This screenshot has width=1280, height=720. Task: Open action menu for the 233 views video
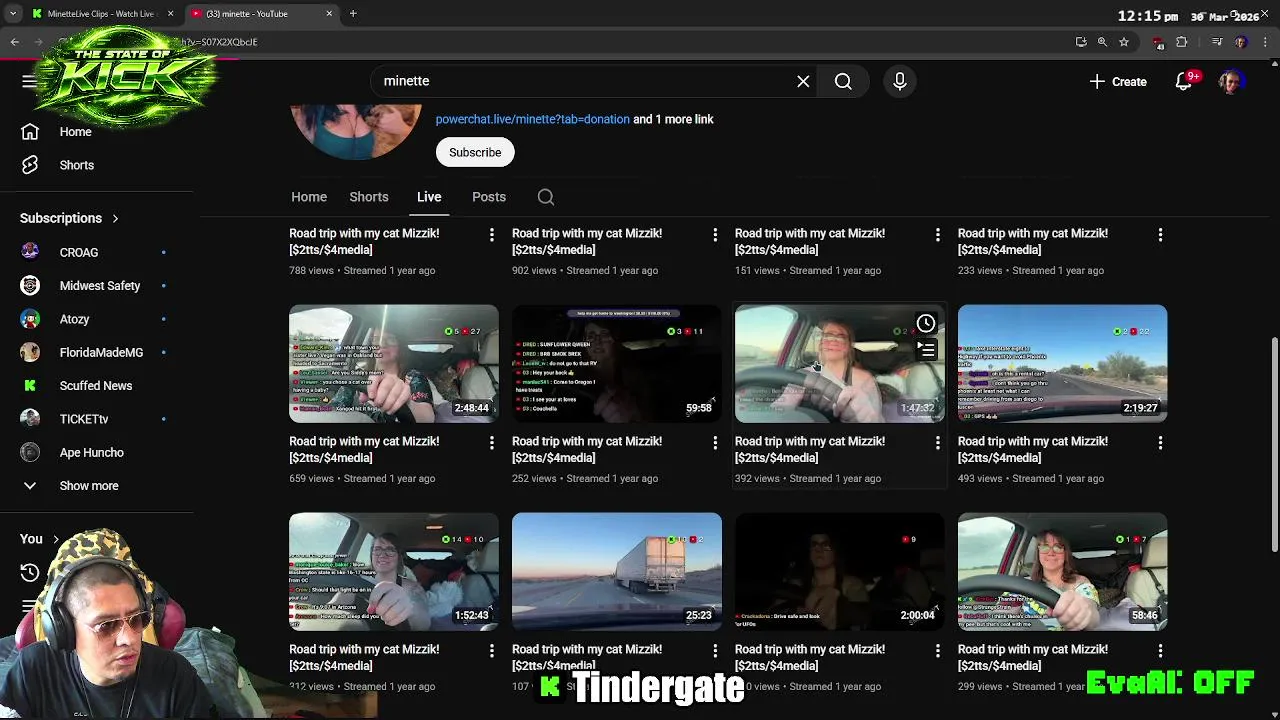tap(1160, 234)
